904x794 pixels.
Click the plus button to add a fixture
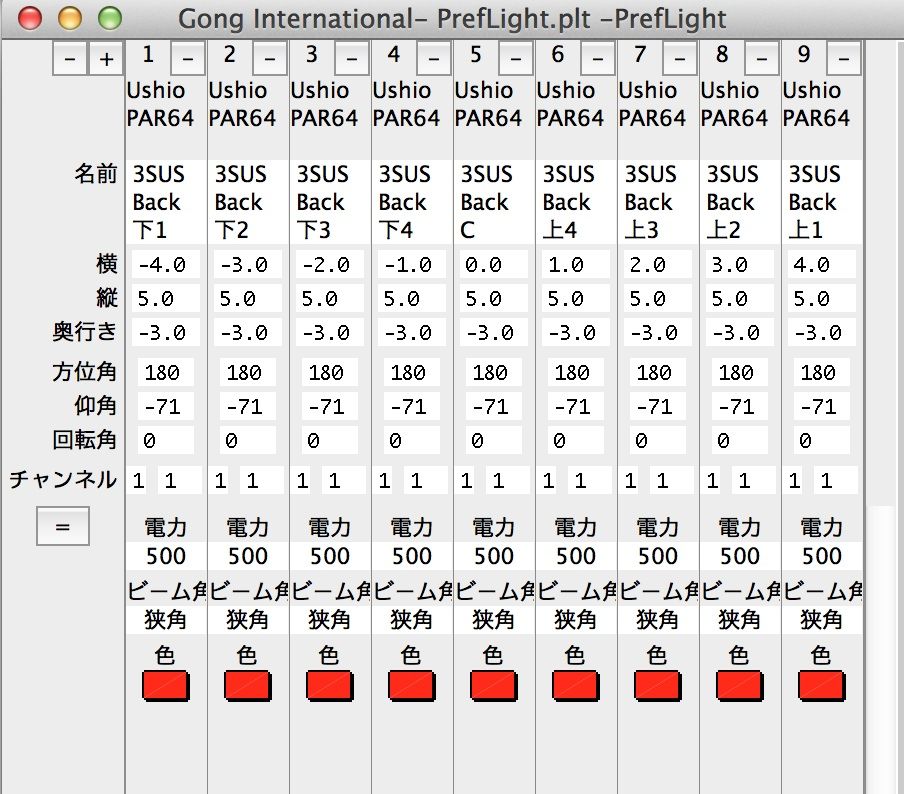tap(106, 58)
